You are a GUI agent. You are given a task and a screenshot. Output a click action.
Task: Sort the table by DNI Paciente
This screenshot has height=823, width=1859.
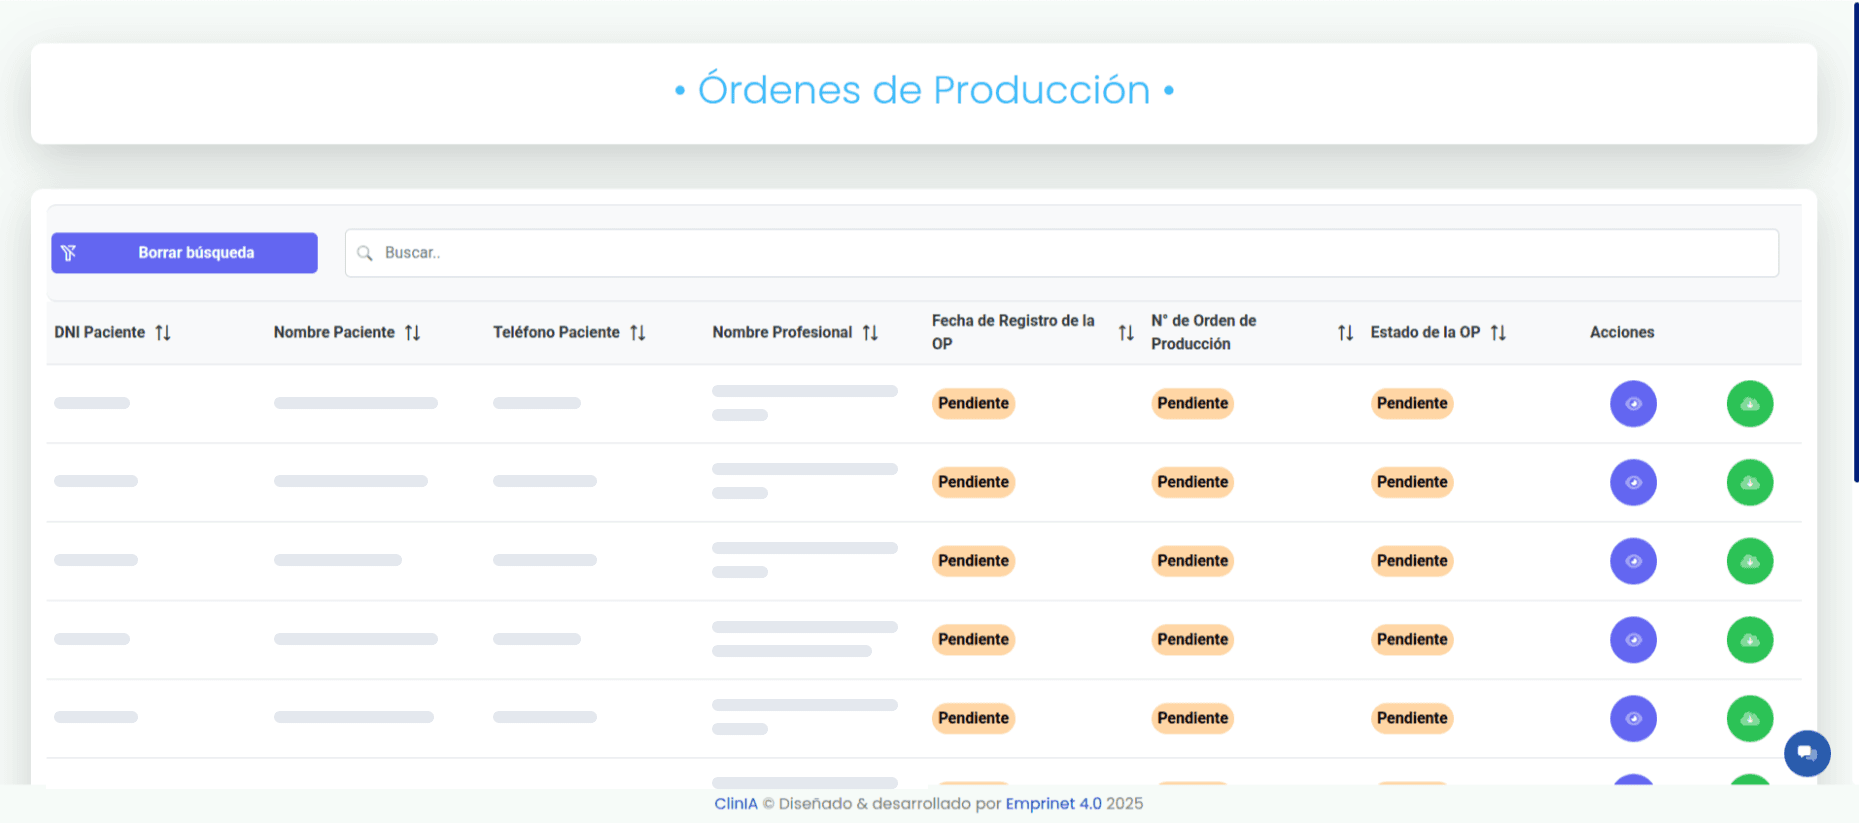pos(163,332)
